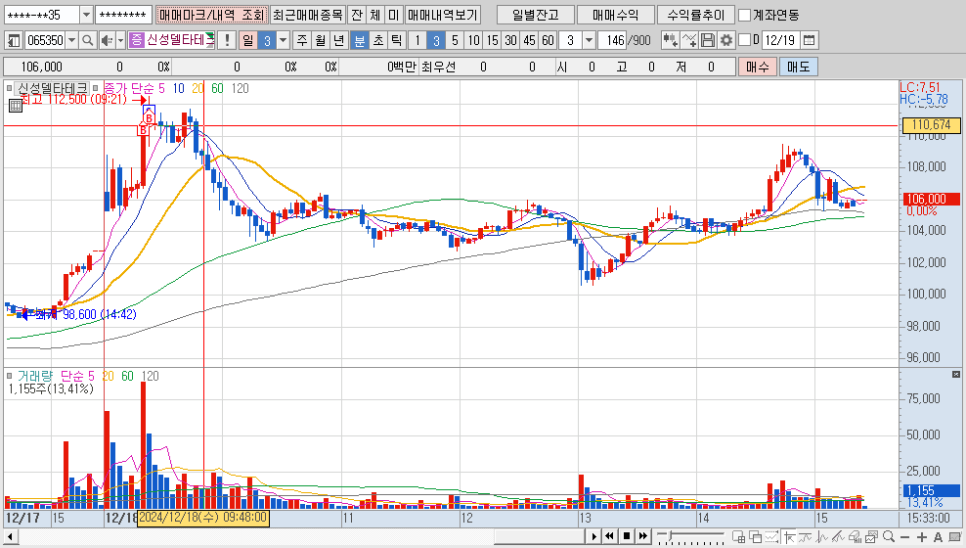Viewport: 966px width, 548px height.
Task: Expand the account number dropdown
Action: tap(86, 14)
